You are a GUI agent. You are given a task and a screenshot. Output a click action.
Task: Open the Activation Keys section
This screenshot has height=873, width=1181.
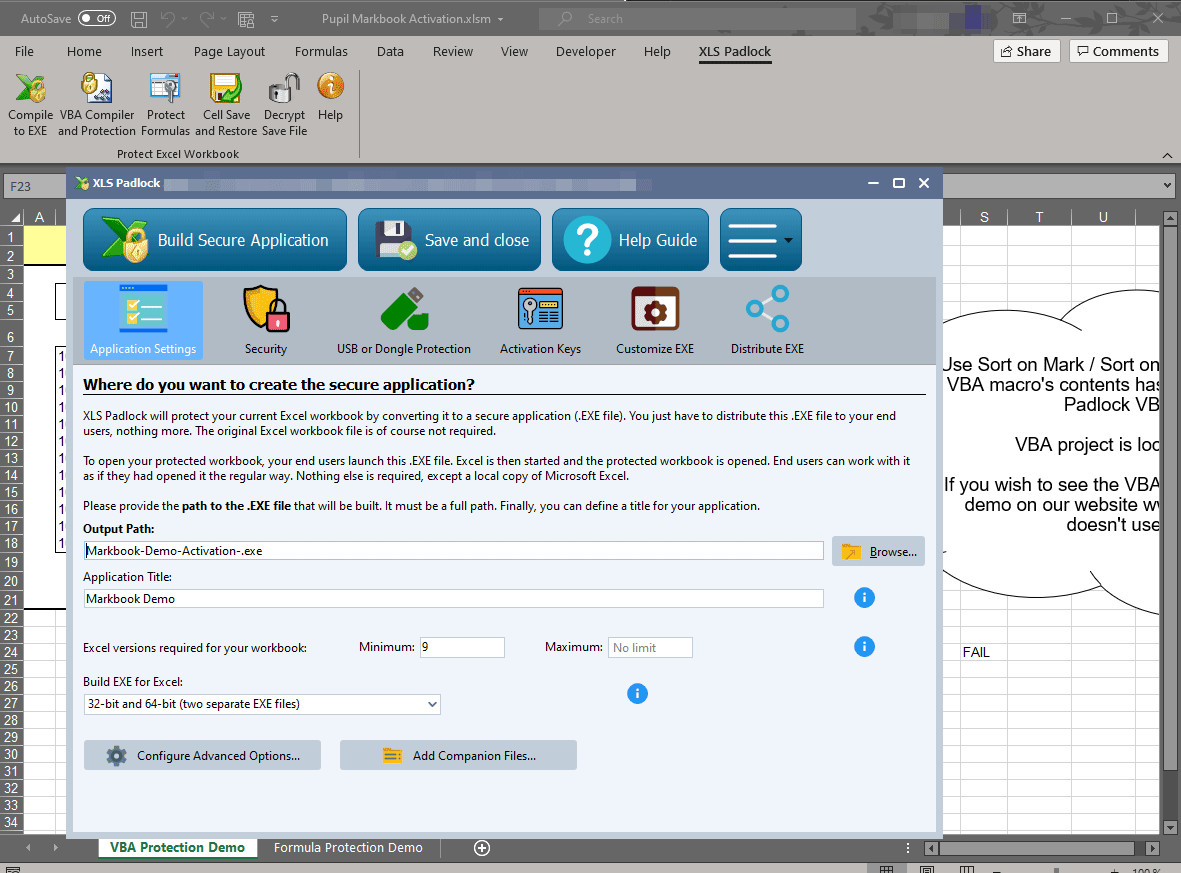pyautogui.click(x=540, y=320)
